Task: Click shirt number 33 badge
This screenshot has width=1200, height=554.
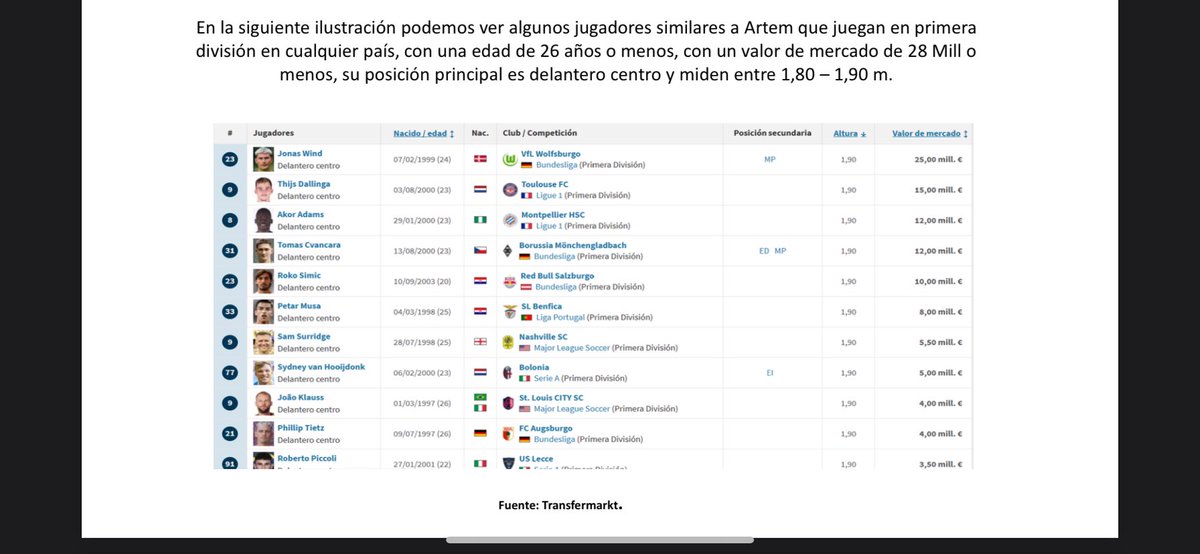Action: coord(231,312)
